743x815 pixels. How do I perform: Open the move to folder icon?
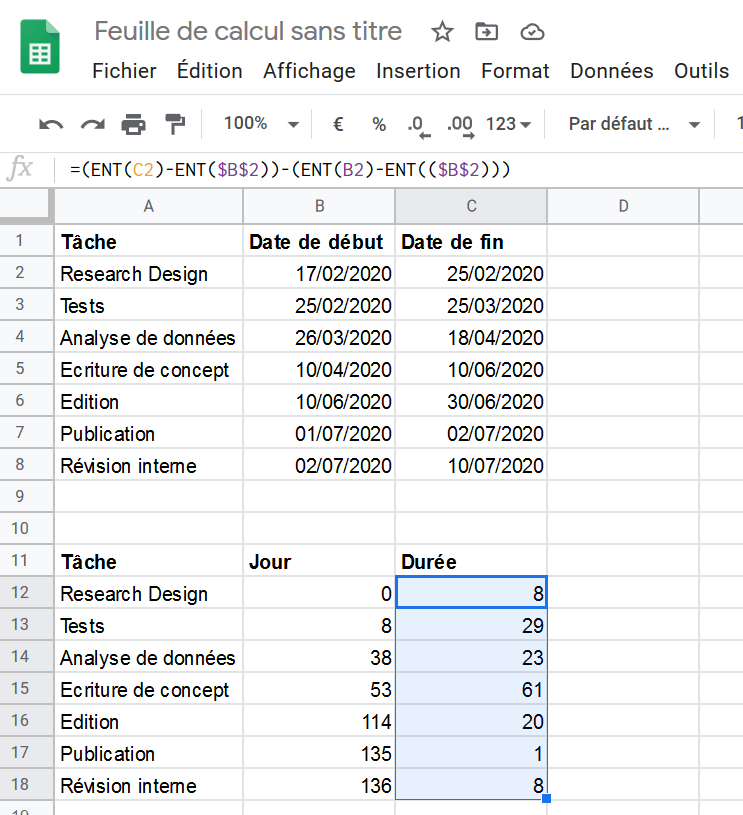[487, 32]
